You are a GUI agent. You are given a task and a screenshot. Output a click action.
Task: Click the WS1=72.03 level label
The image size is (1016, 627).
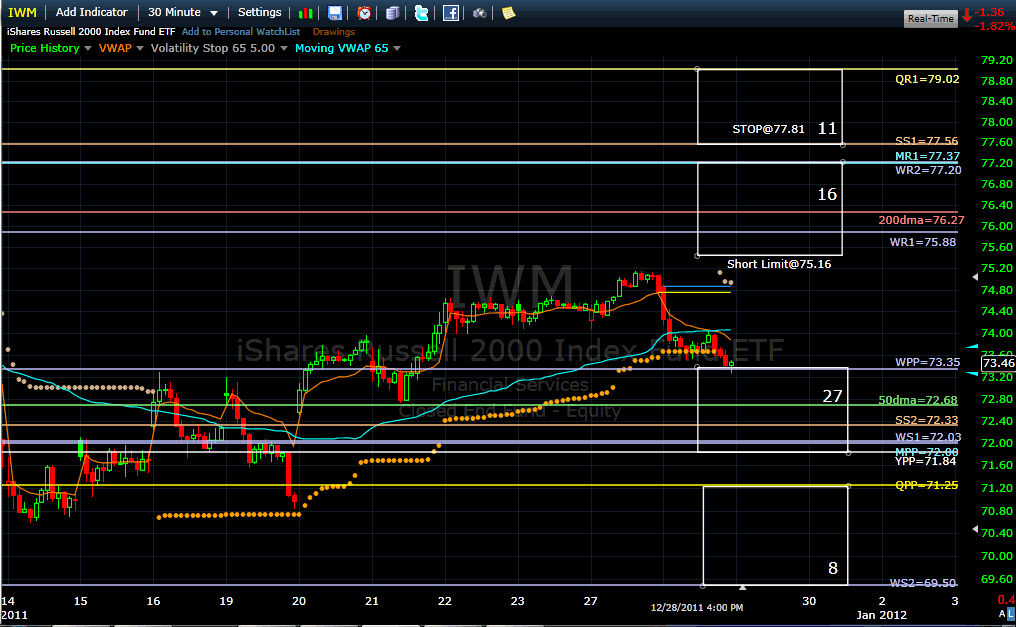pos(928,437)
